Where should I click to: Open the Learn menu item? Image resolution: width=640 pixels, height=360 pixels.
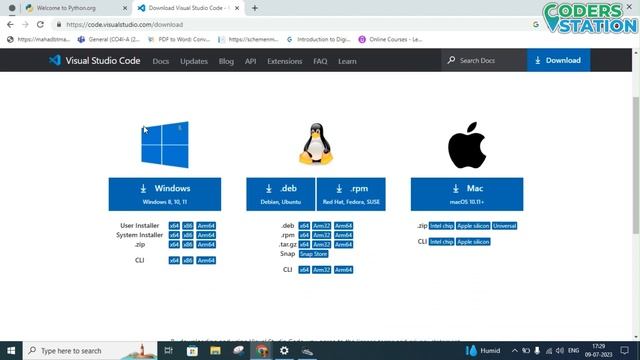pos(347,61)
